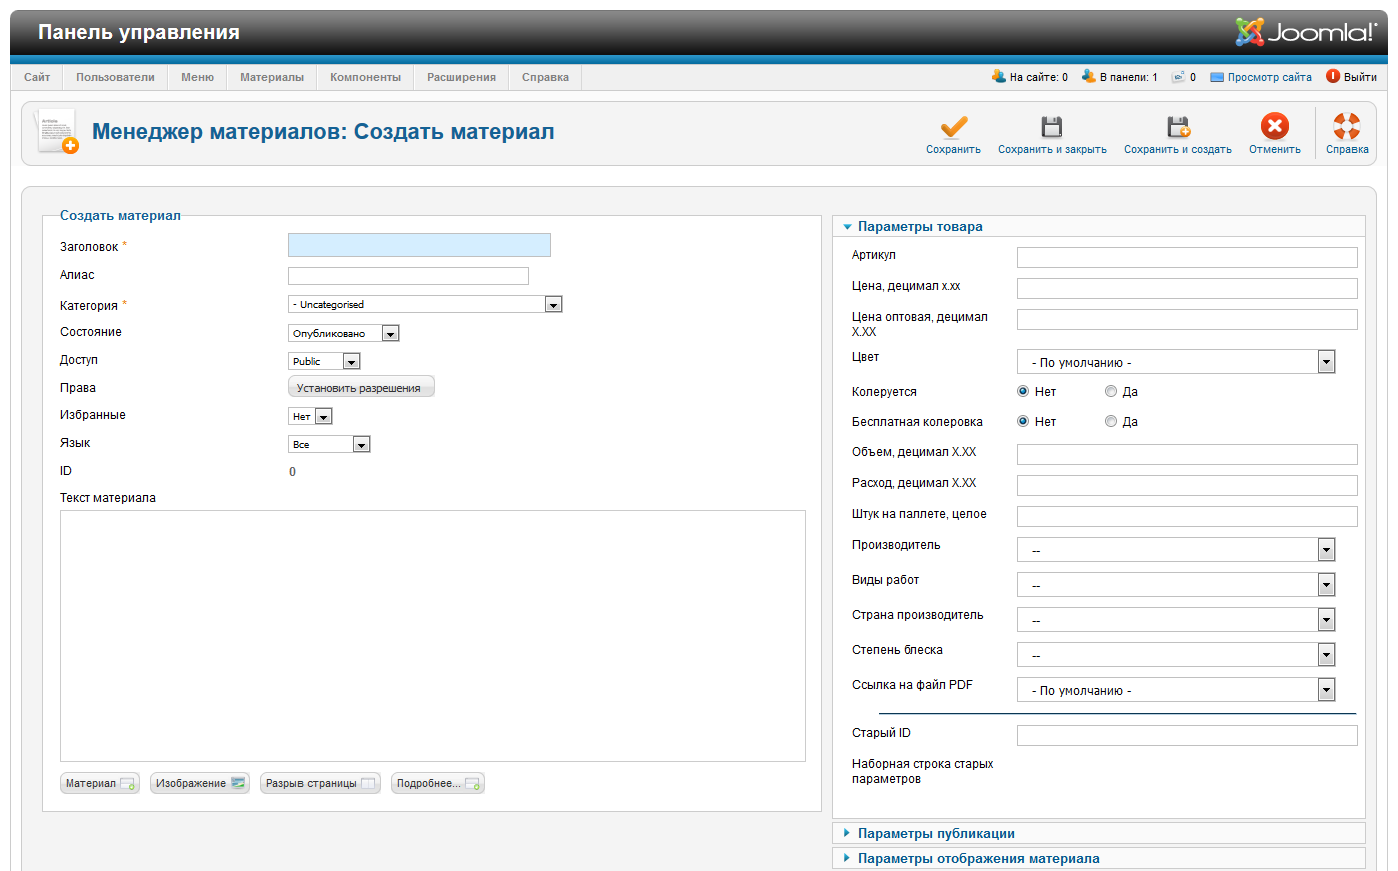This screenshot has width=1398, height=871.
Task: Expand Параметры отображения материала panel
Action: [x=1098, y=858]
